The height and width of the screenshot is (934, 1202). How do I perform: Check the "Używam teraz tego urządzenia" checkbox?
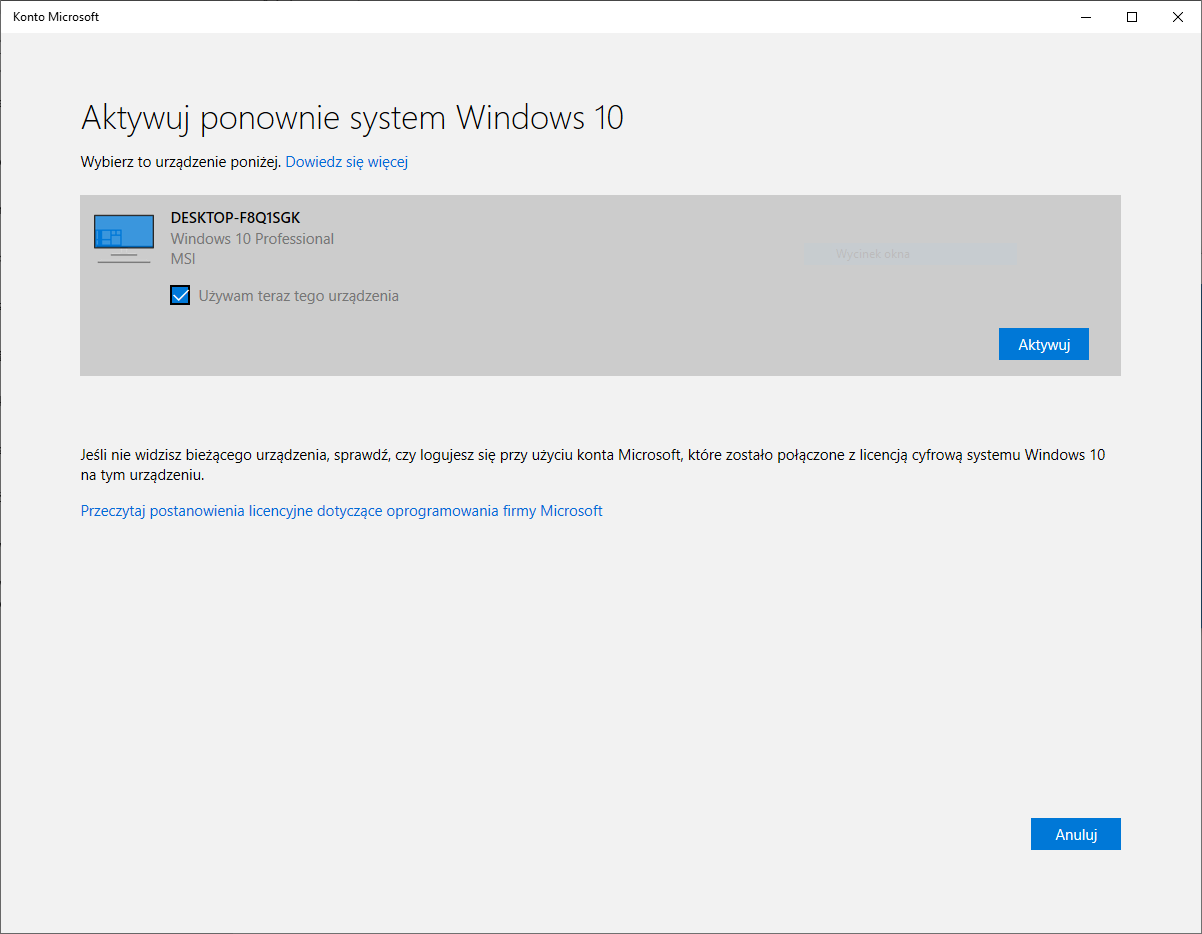[180, 295]
